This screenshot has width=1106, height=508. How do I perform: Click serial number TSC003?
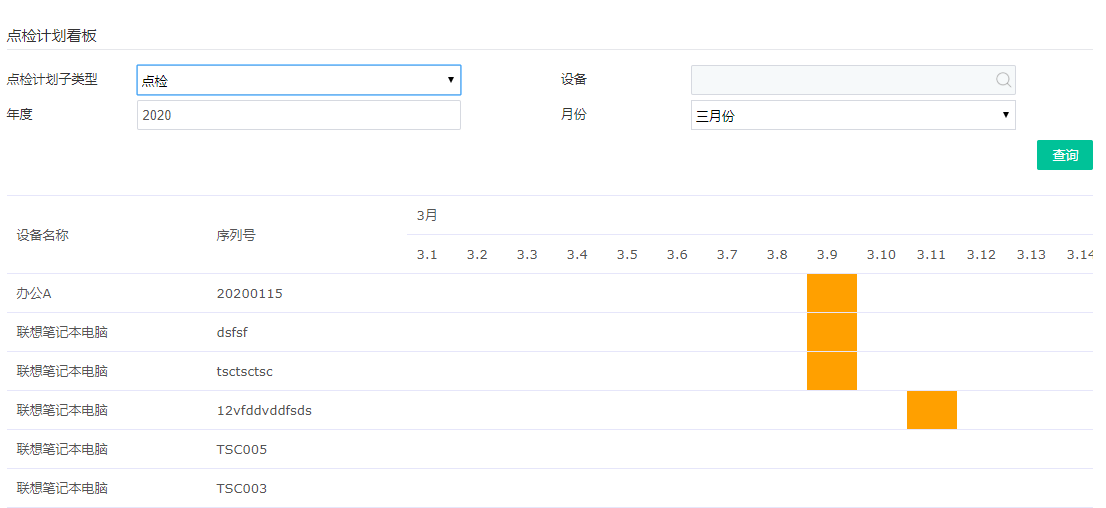tap(242, 489)
